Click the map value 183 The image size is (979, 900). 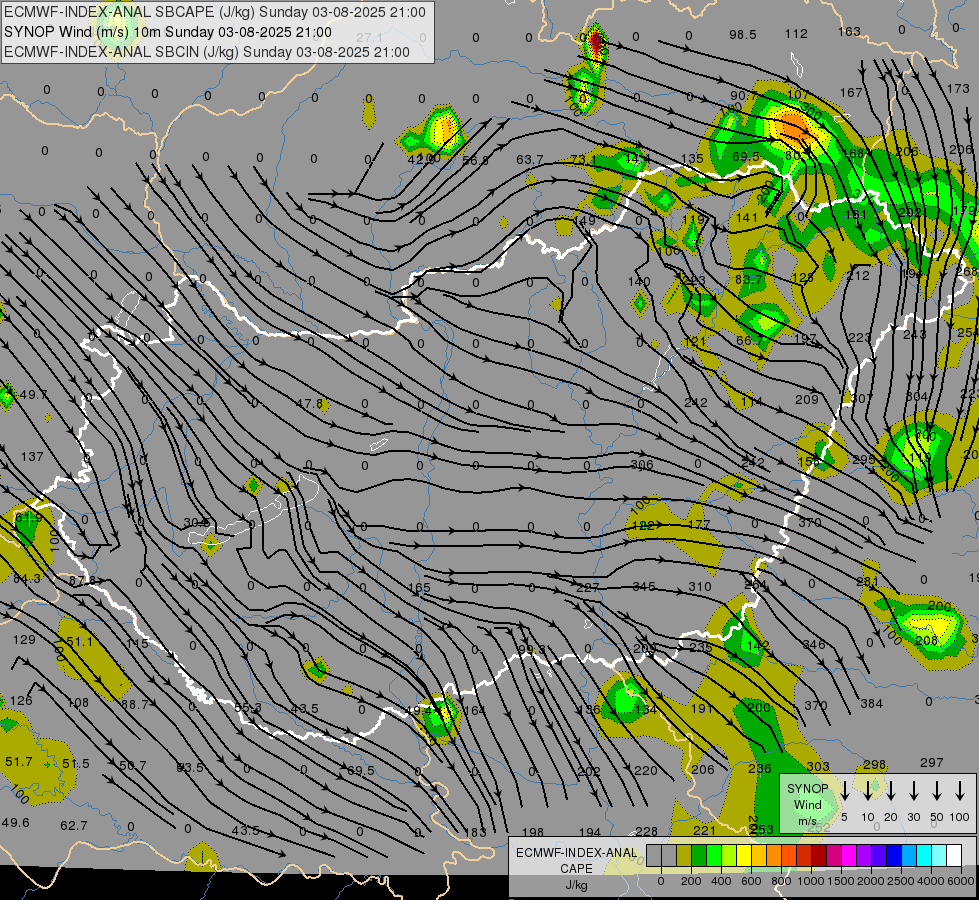(x=475, y=832)
